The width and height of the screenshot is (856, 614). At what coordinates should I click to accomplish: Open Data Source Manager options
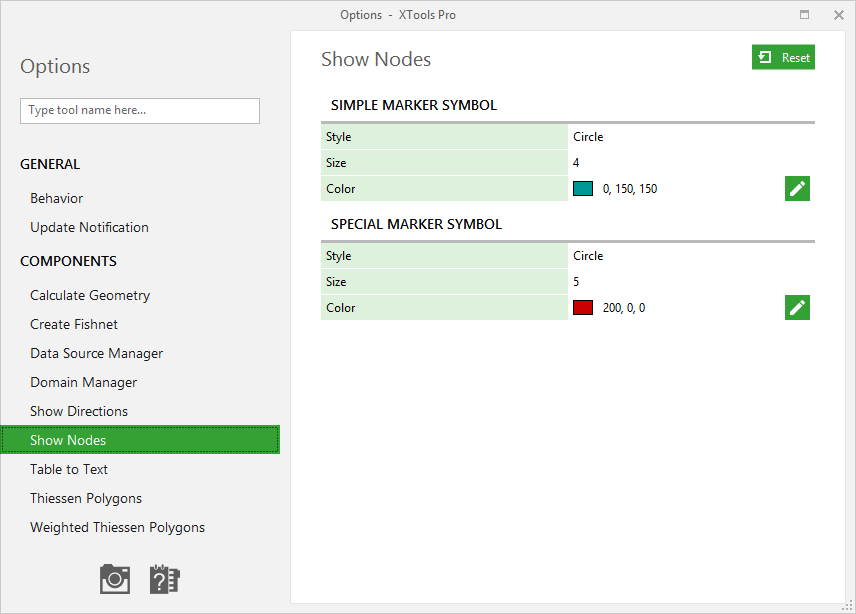click(97, 353)
